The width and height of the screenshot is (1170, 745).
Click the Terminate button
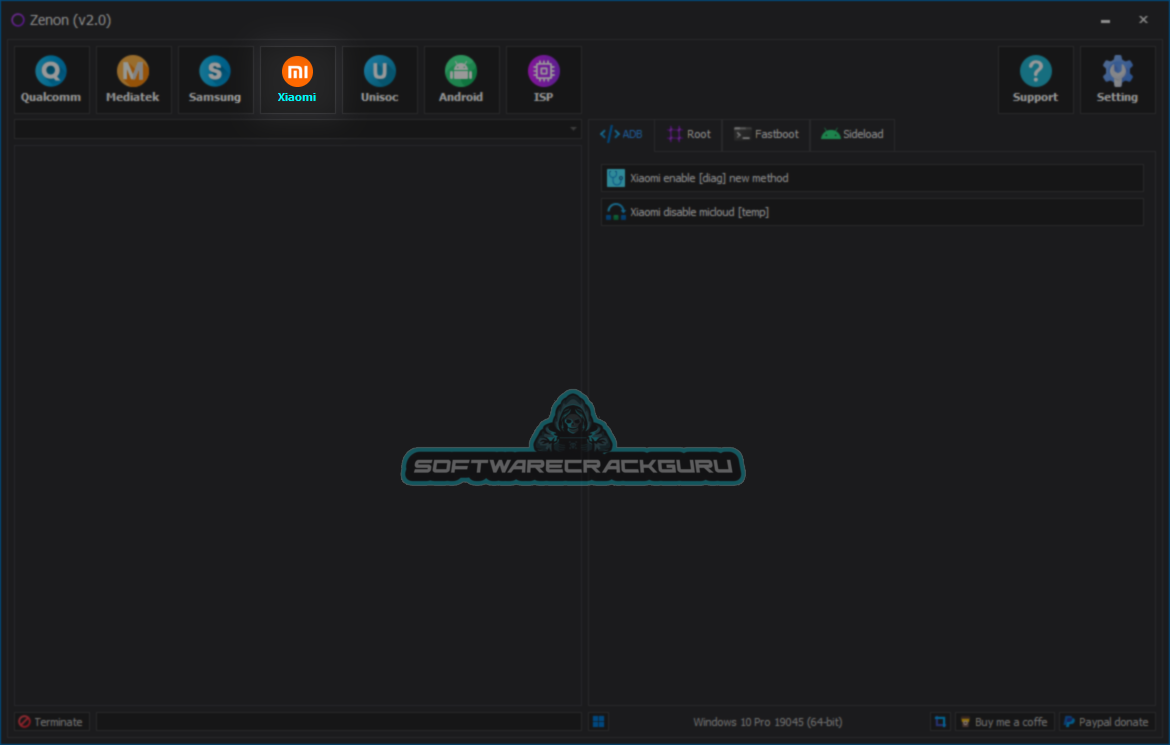pyautogui.click(x=51, y=722)
